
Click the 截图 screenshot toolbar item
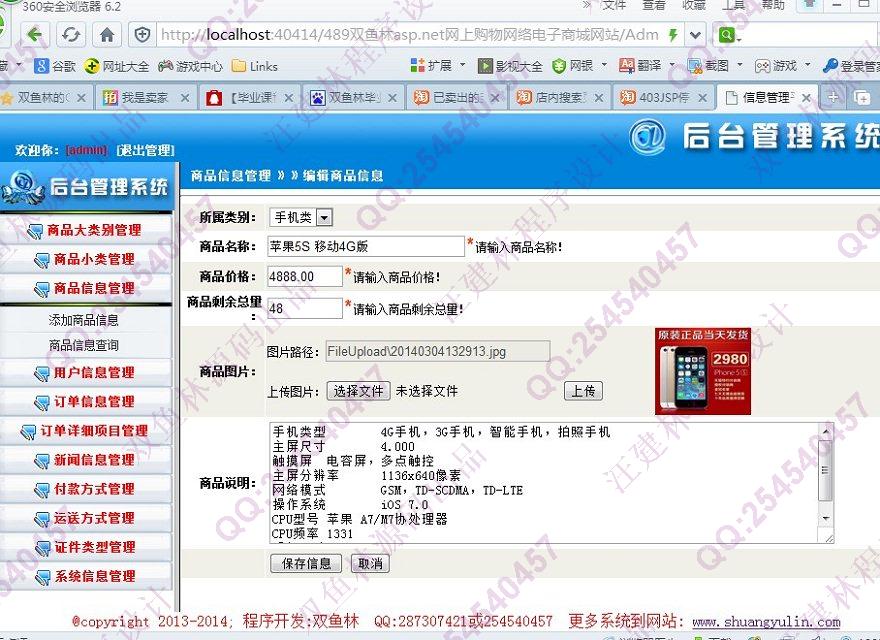(708, 66)
